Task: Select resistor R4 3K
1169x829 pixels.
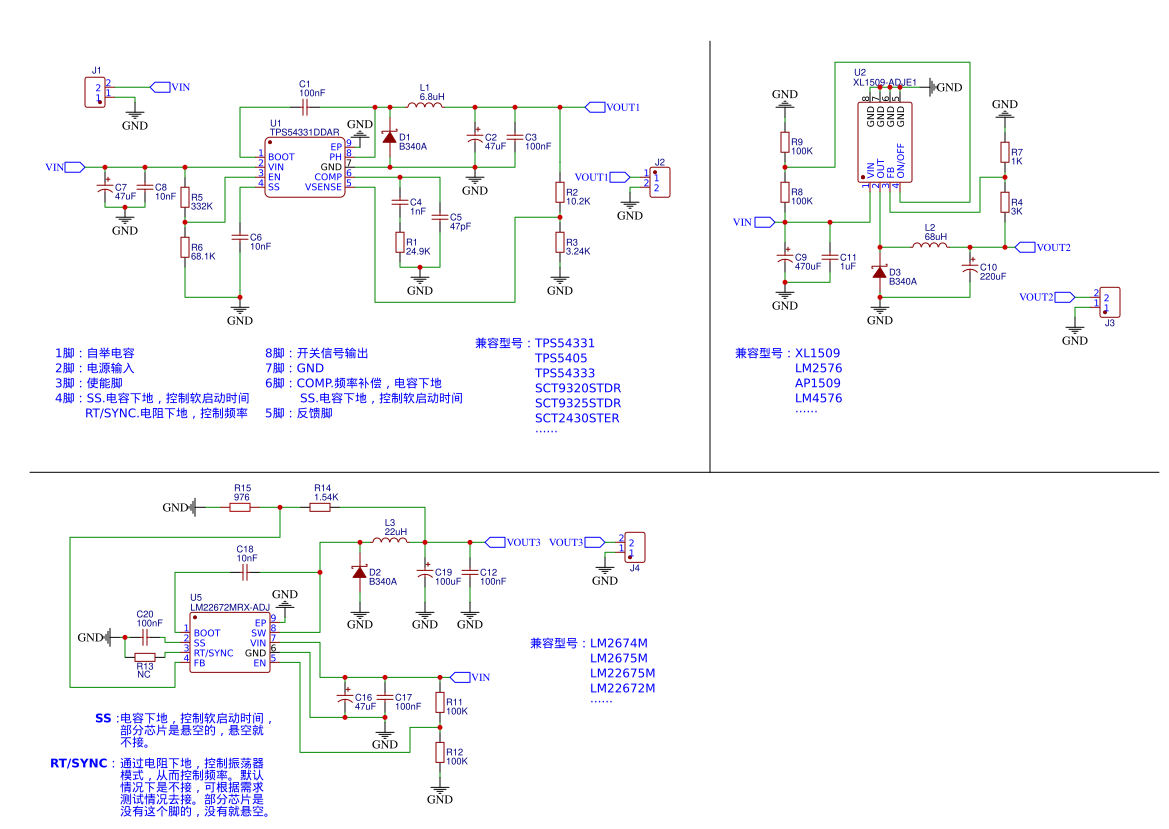Action: point(1005,202)
